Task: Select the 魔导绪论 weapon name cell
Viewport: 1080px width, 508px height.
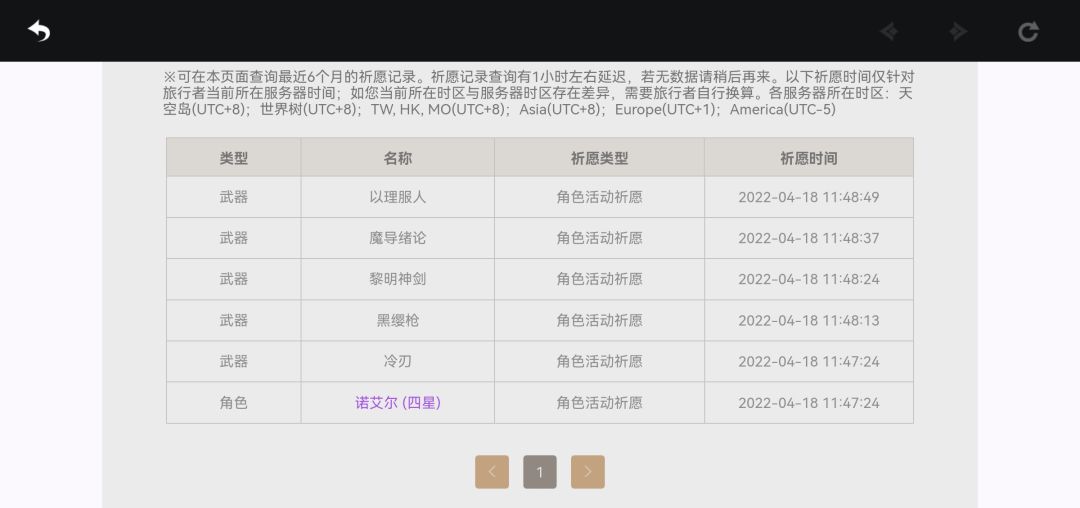Action: (x=397, y=238)
